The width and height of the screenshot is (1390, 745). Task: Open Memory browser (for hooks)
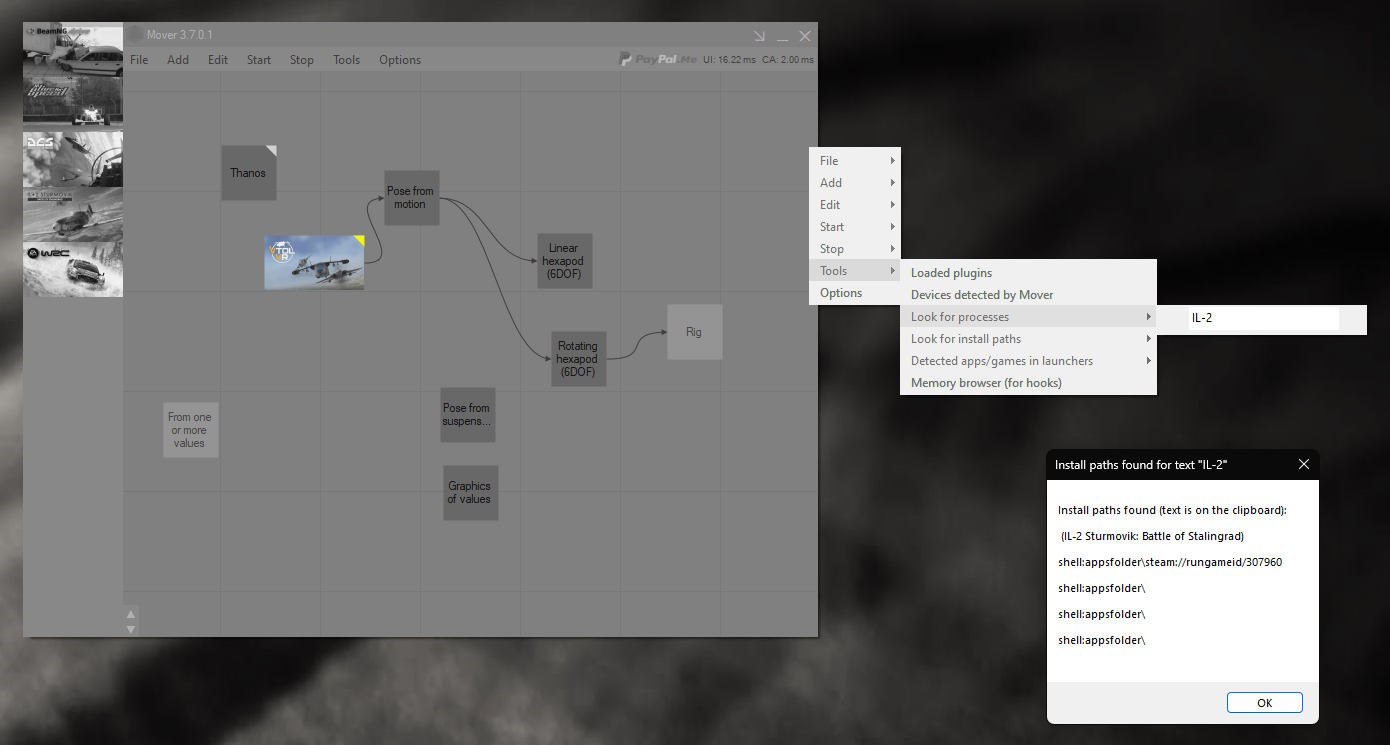tap(1028, 383)
